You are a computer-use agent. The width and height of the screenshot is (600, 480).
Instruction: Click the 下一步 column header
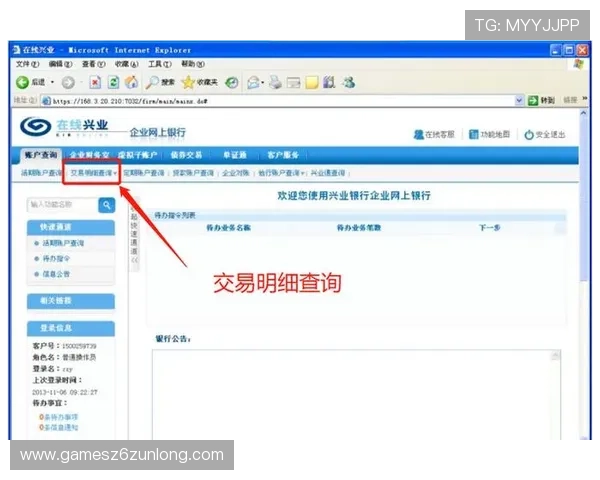pos(490,228)
